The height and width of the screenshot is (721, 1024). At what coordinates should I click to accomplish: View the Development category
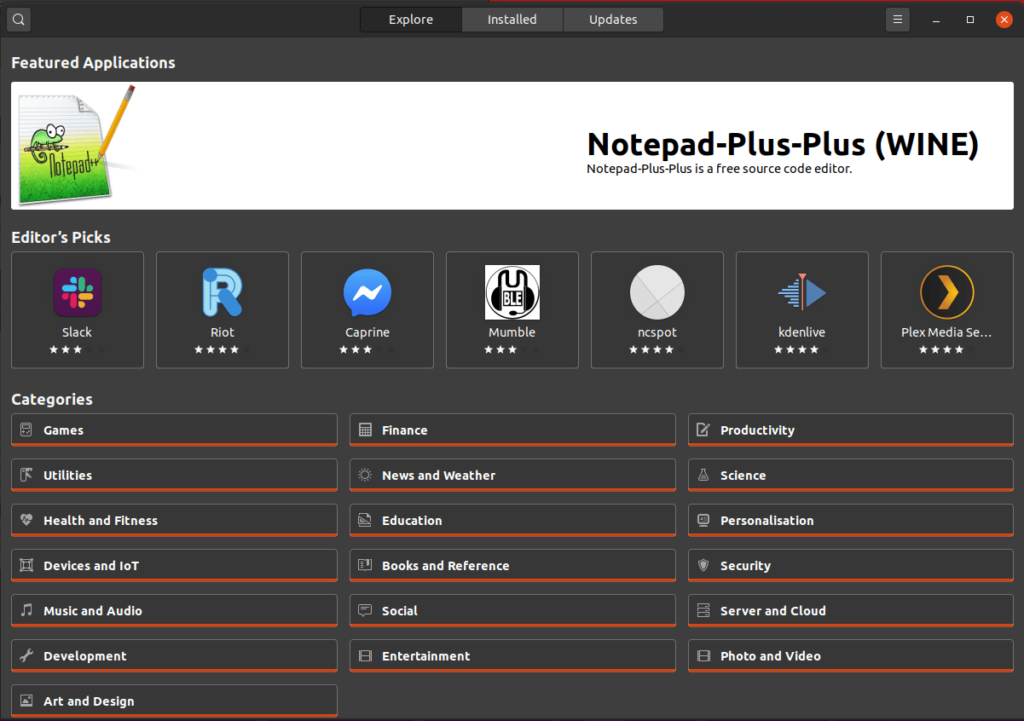pos(174,655)
